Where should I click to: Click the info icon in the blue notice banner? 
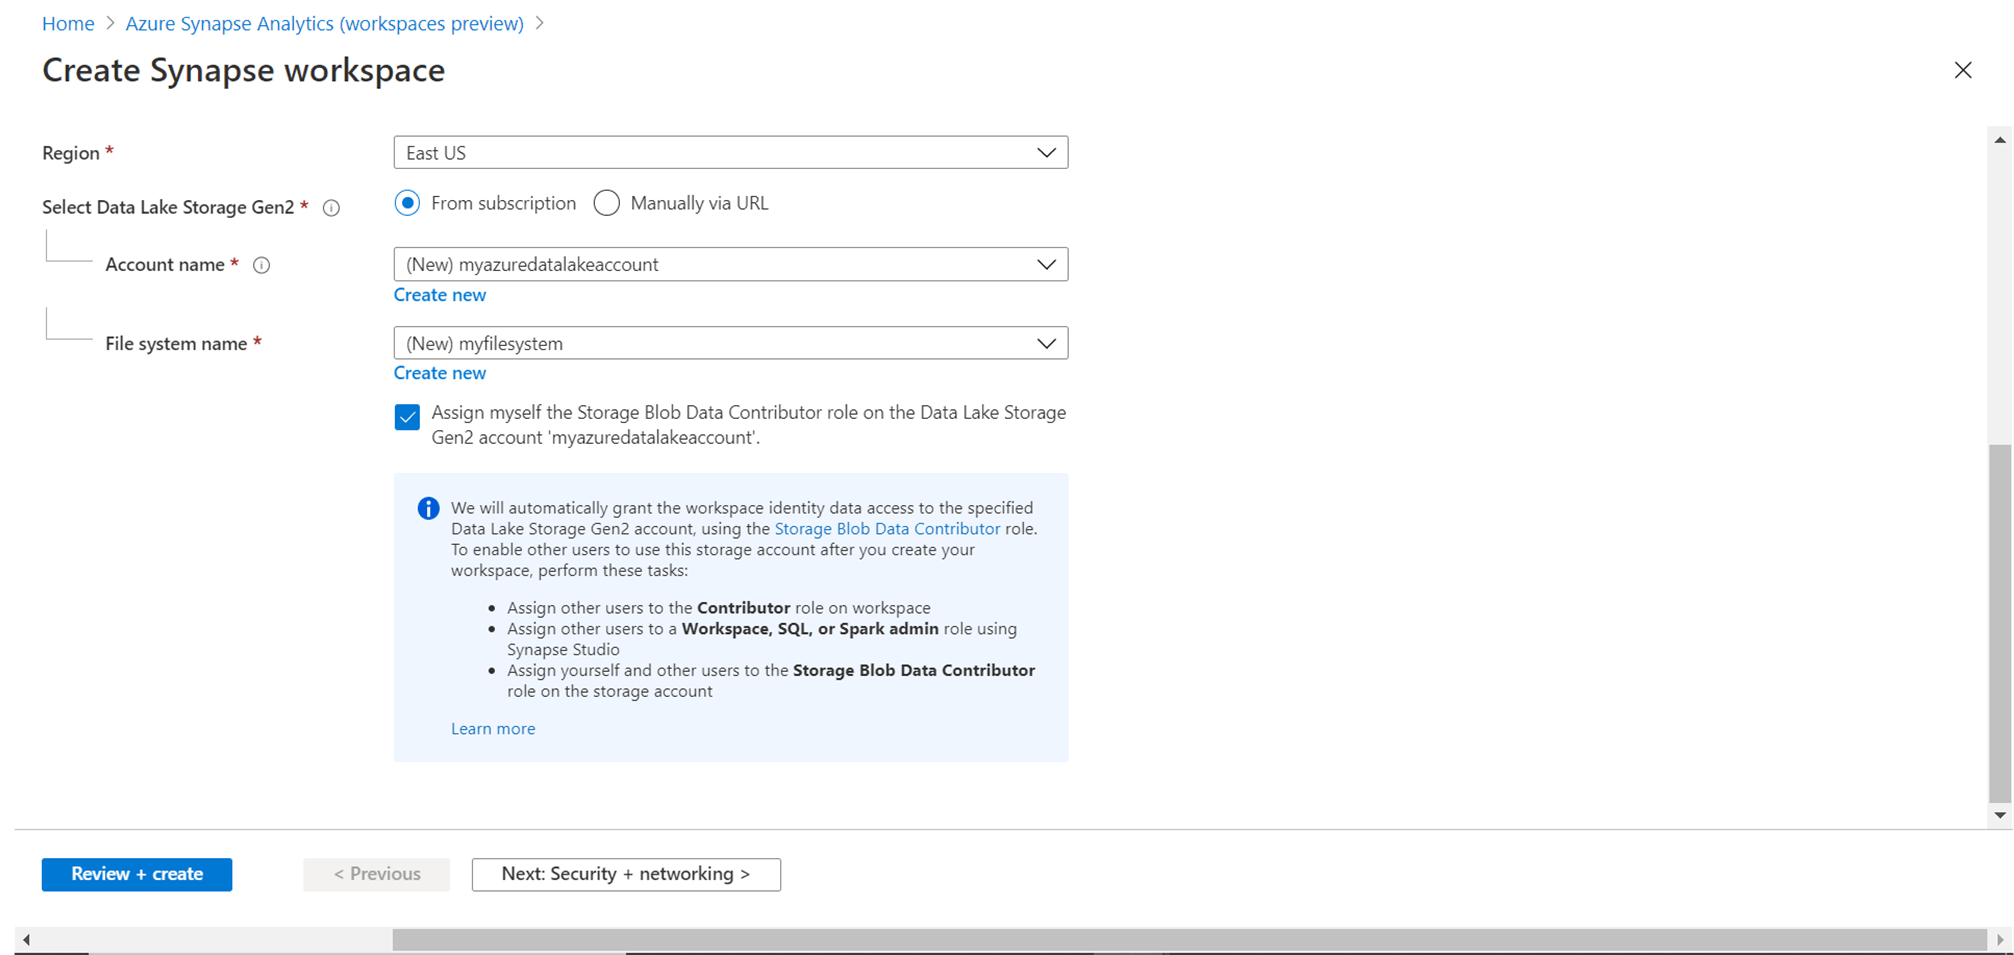coord(428,508)
